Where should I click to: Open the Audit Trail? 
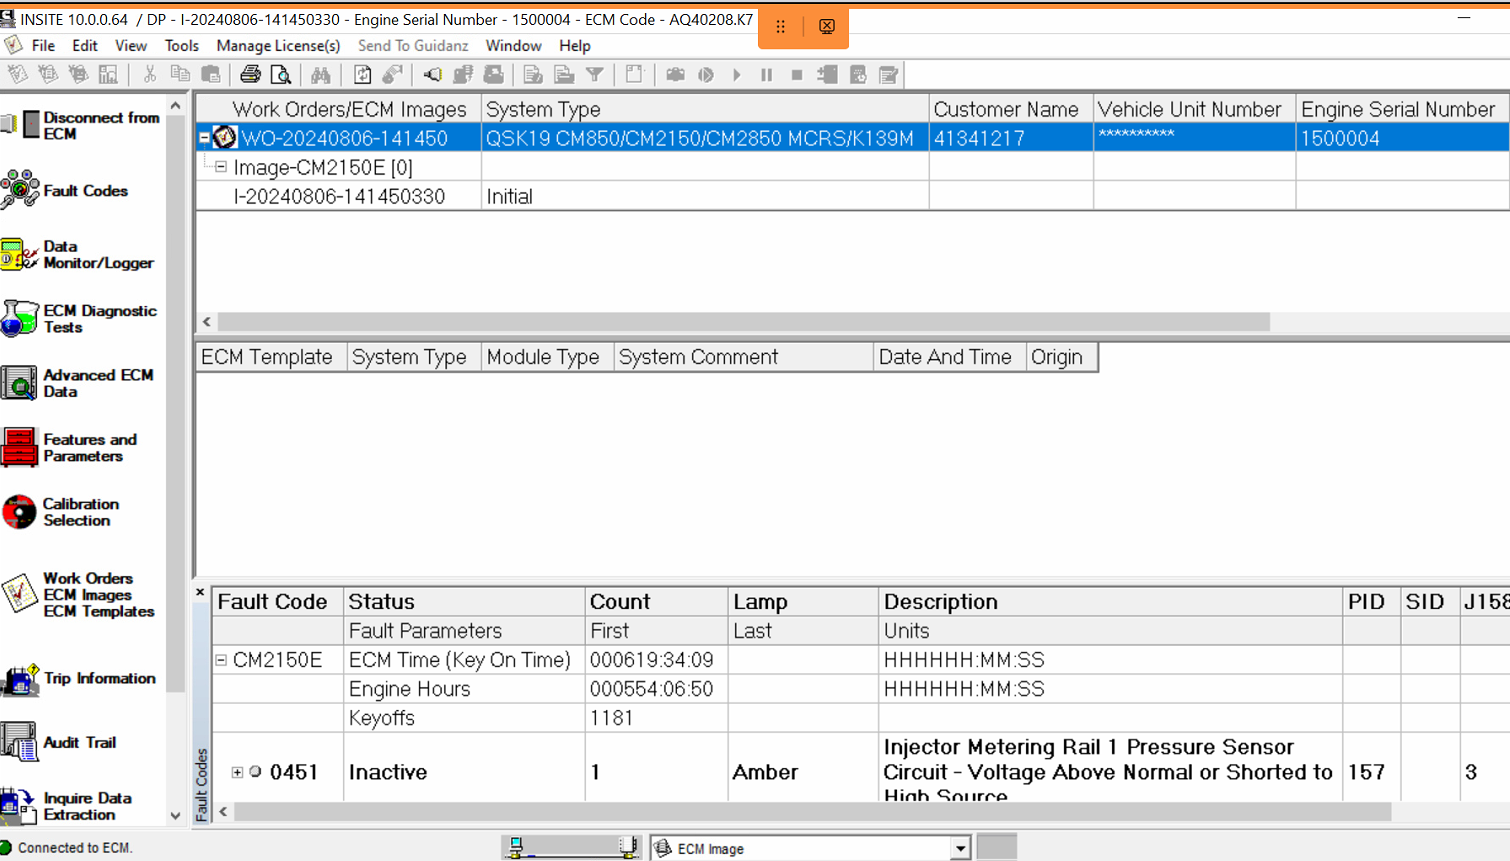60,742
